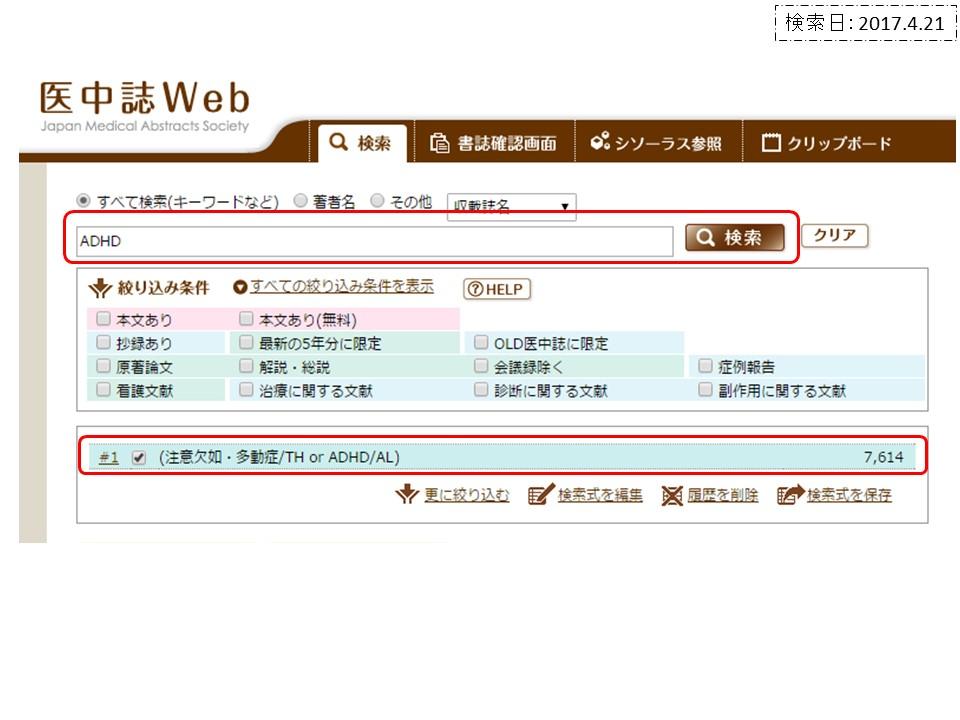Check the 会議録除く checkbox
Image resolution: width=960 pixels, height=720 pixels.
point(481,366)
